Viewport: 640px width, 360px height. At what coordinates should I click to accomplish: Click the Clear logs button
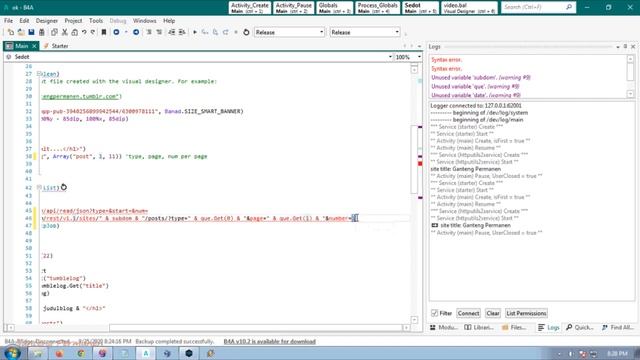493,313
